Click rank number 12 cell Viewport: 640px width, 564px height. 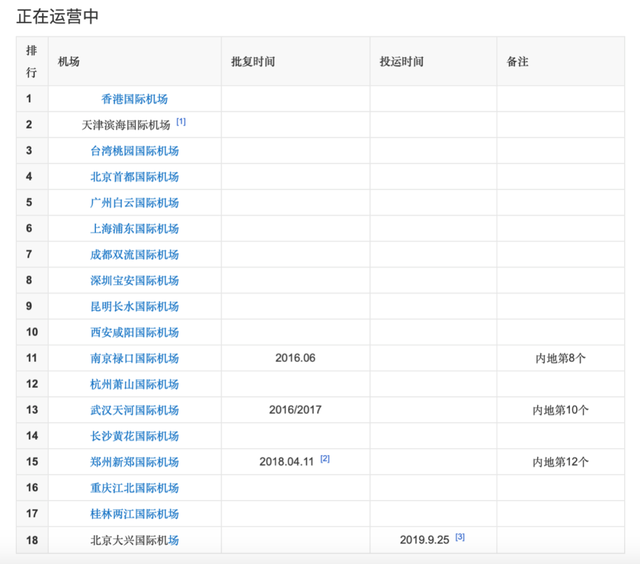(32, 384)
